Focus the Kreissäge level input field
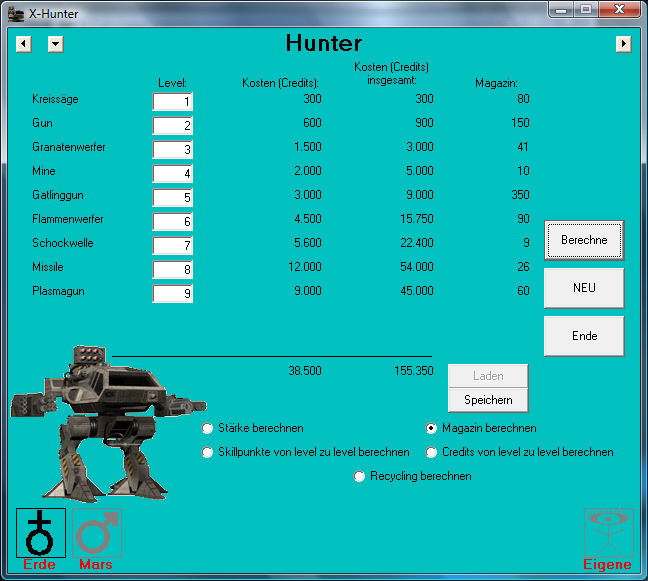 [172, 102]
